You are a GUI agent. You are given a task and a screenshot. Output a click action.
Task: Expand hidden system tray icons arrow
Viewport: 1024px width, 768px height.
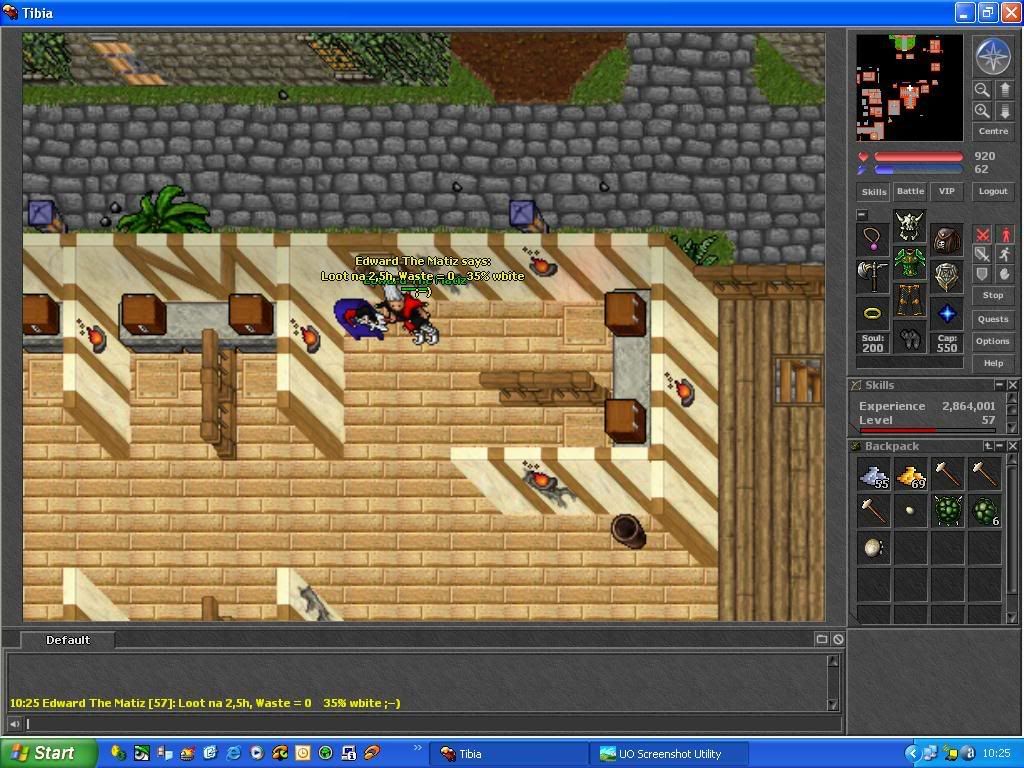(x=913, y=754)
